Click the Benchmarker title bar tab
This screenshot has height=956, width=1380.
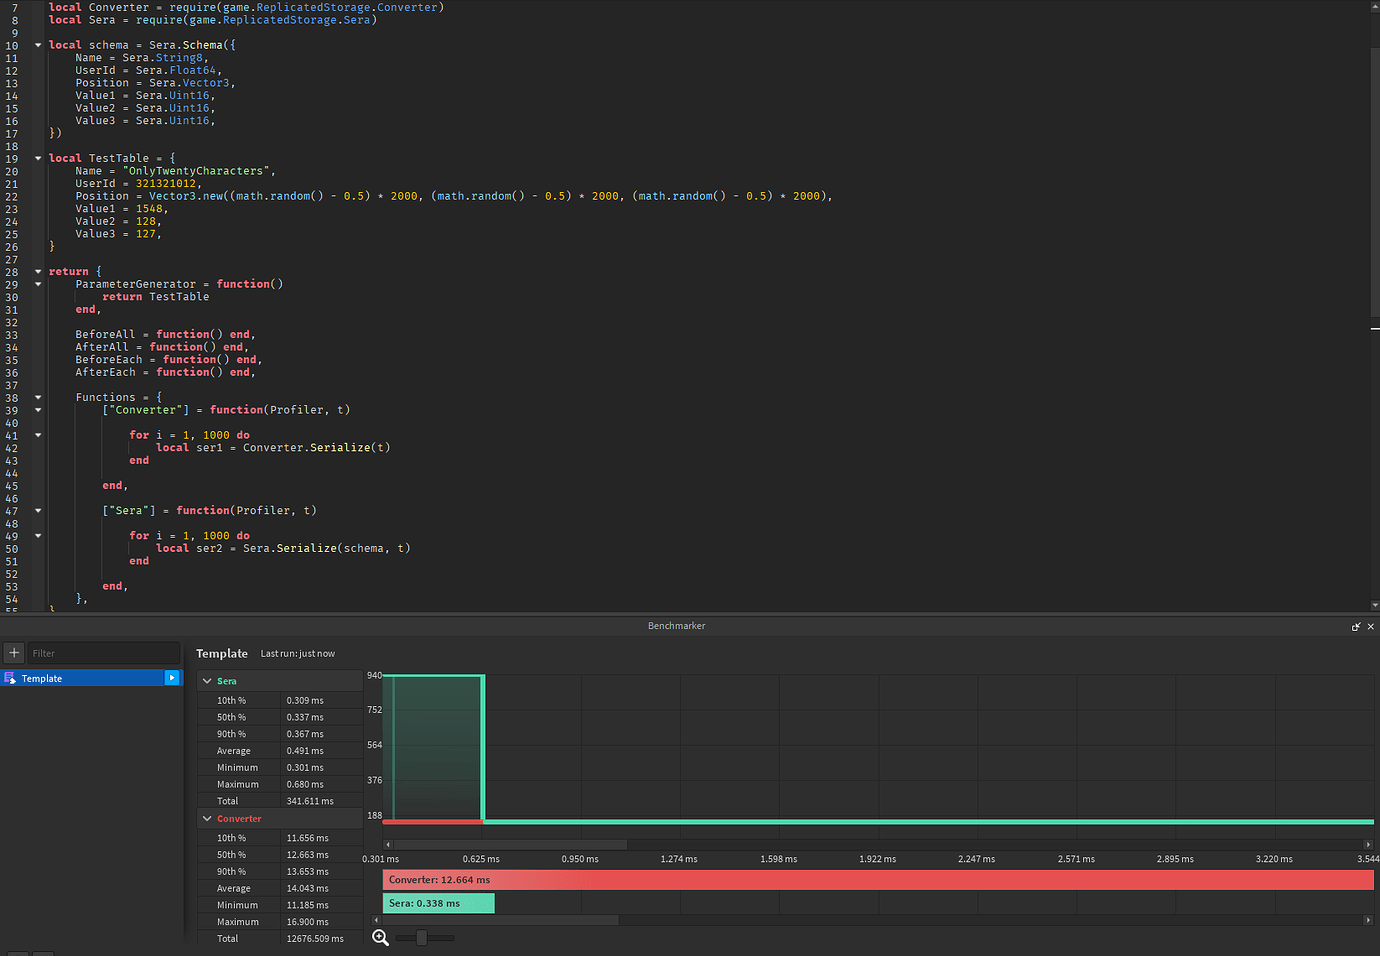point(676,626)
